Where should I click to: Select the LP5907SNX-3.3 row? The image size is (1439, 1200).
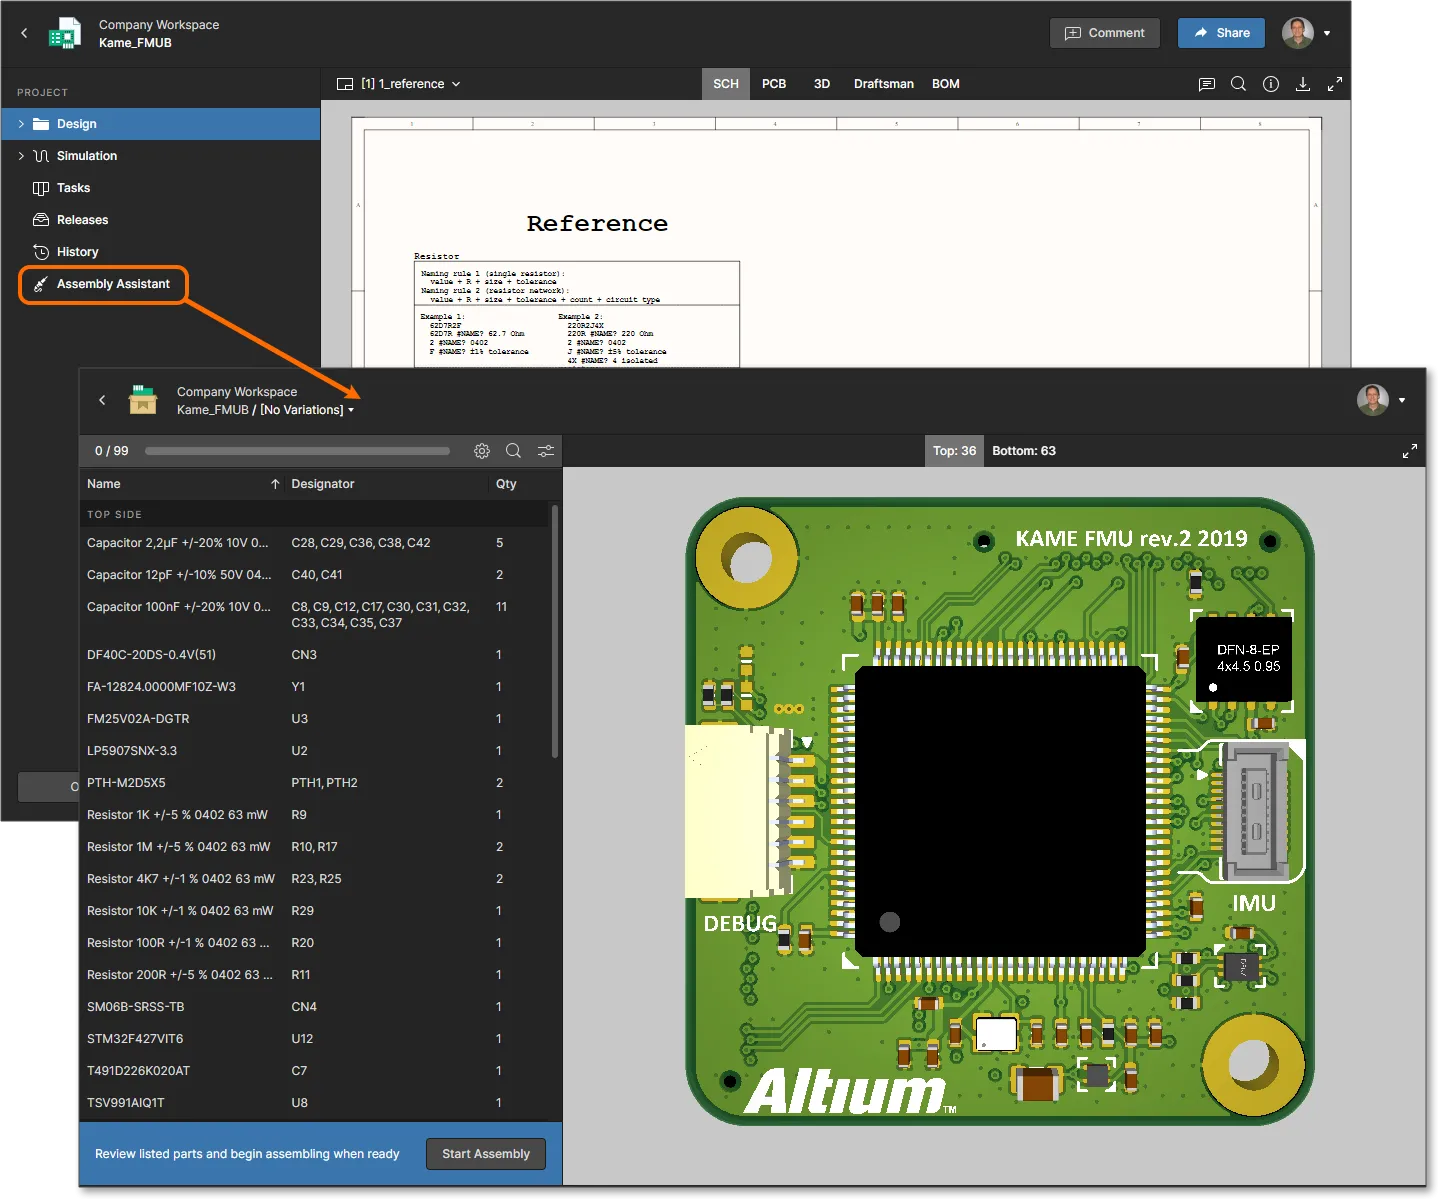click(x=315, y=751)
